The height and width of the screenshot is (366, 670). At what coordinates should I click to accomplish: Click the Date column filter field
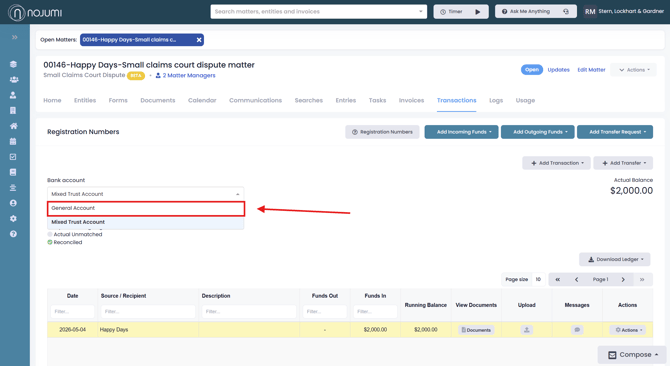point(72,311)
